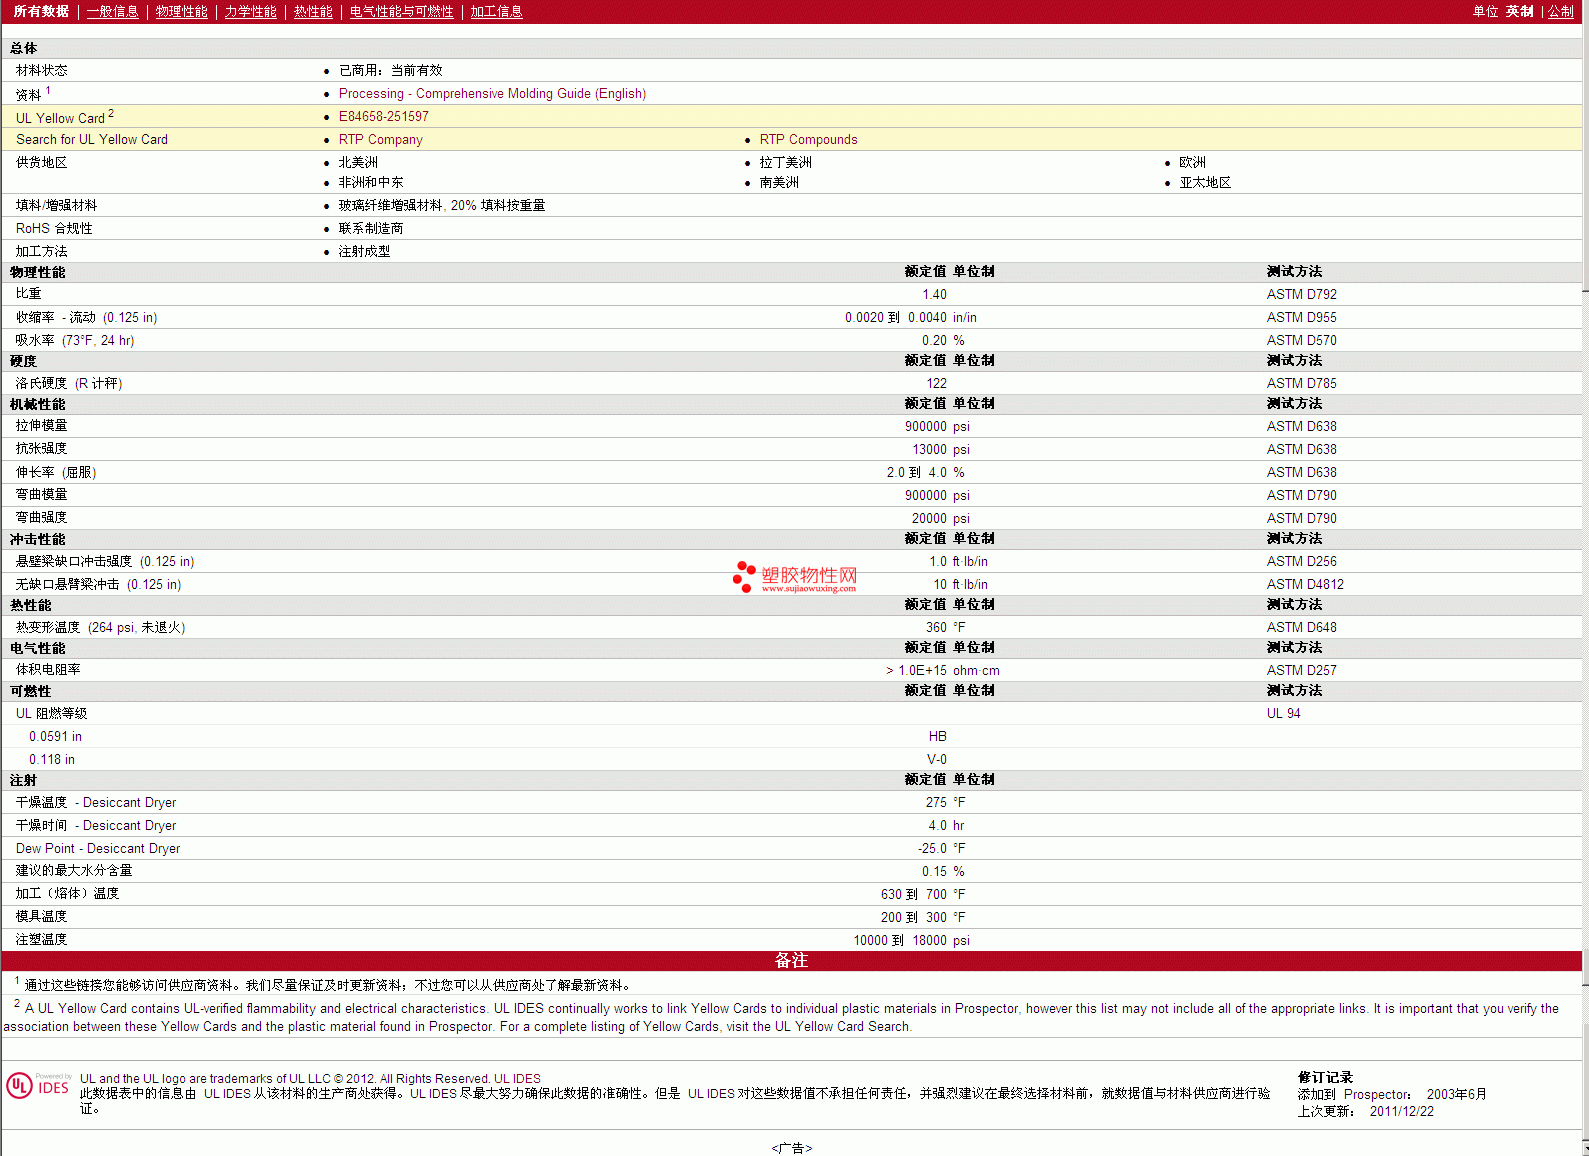This screenshot has width=1589, height=1156.
Task: Click the 上次更新 date 2011/12/22
Action: 1401,1111
